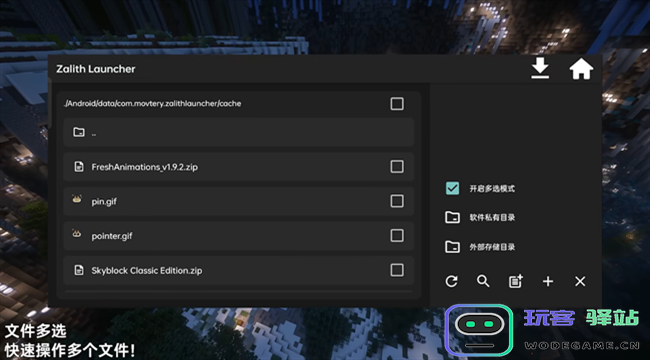Click the add-file document plus icon
This screenshot has width=650, height=360.
point(516,282)
